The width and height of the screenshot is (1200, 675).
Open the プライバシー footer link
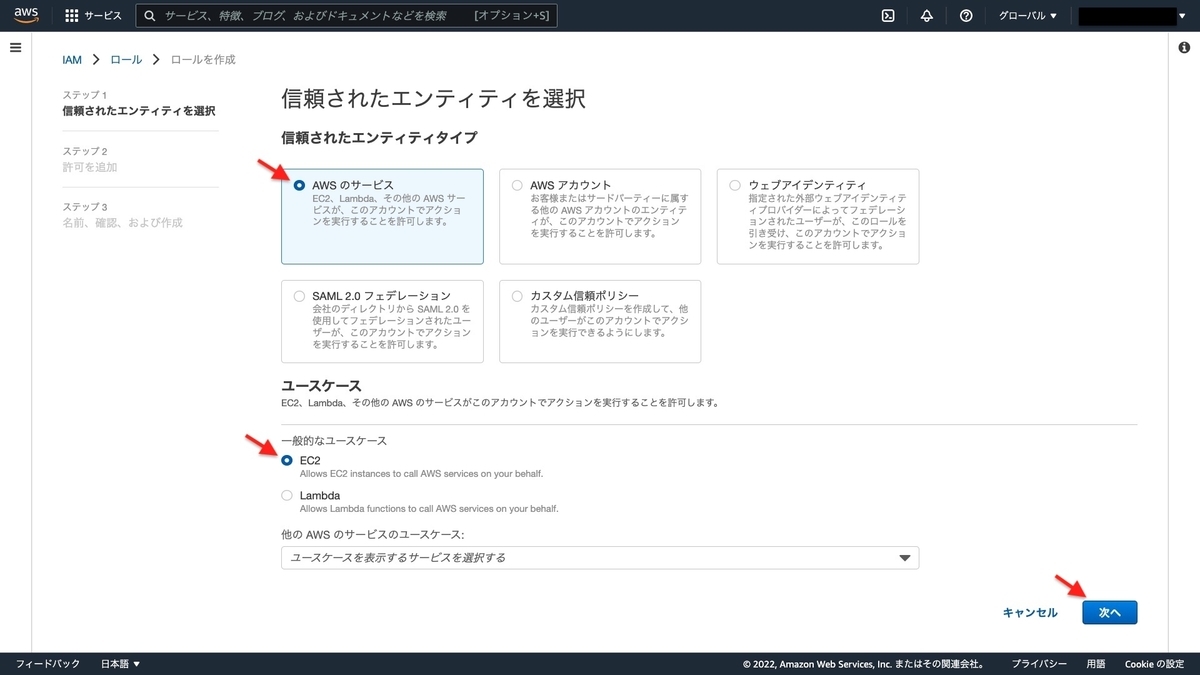click(1039, 664)
